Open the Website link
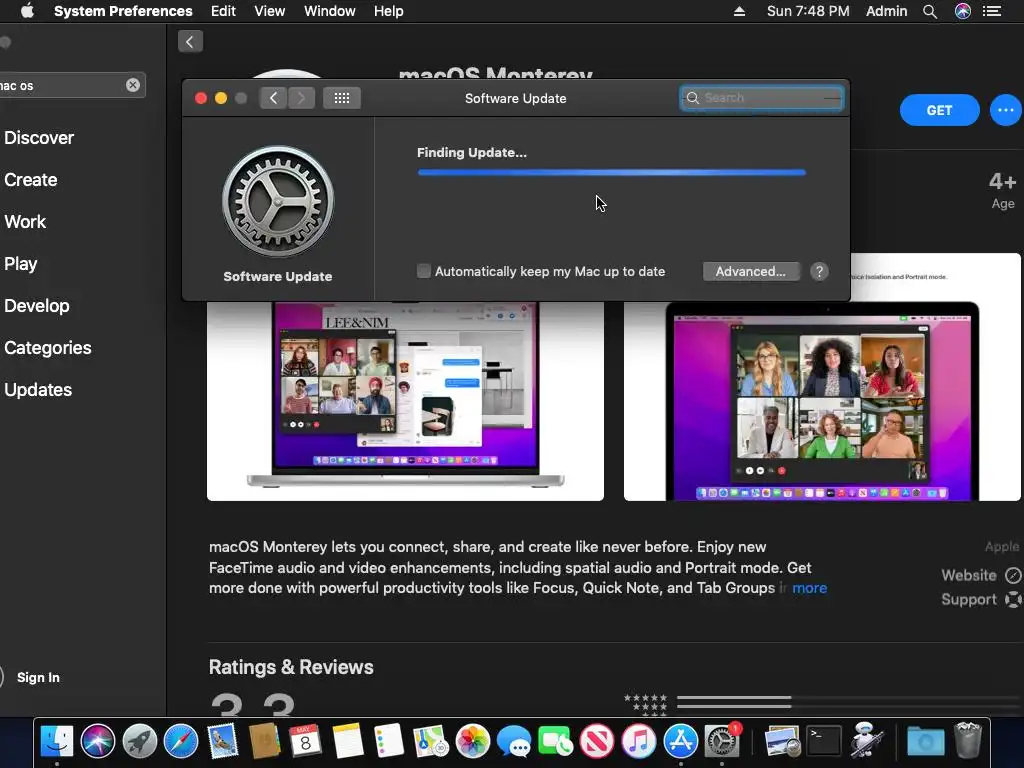Screen dimensions: 1024x768 pyautogui.click(x=981, y=575)
